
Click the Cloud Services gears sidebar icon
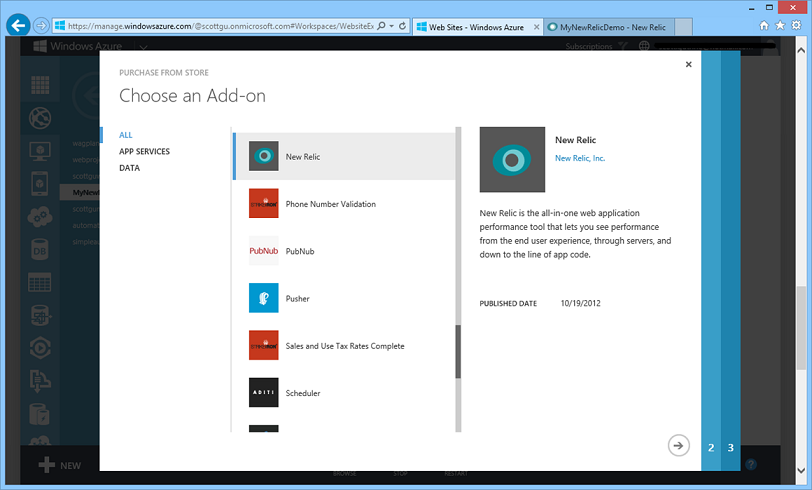[40, 217]
